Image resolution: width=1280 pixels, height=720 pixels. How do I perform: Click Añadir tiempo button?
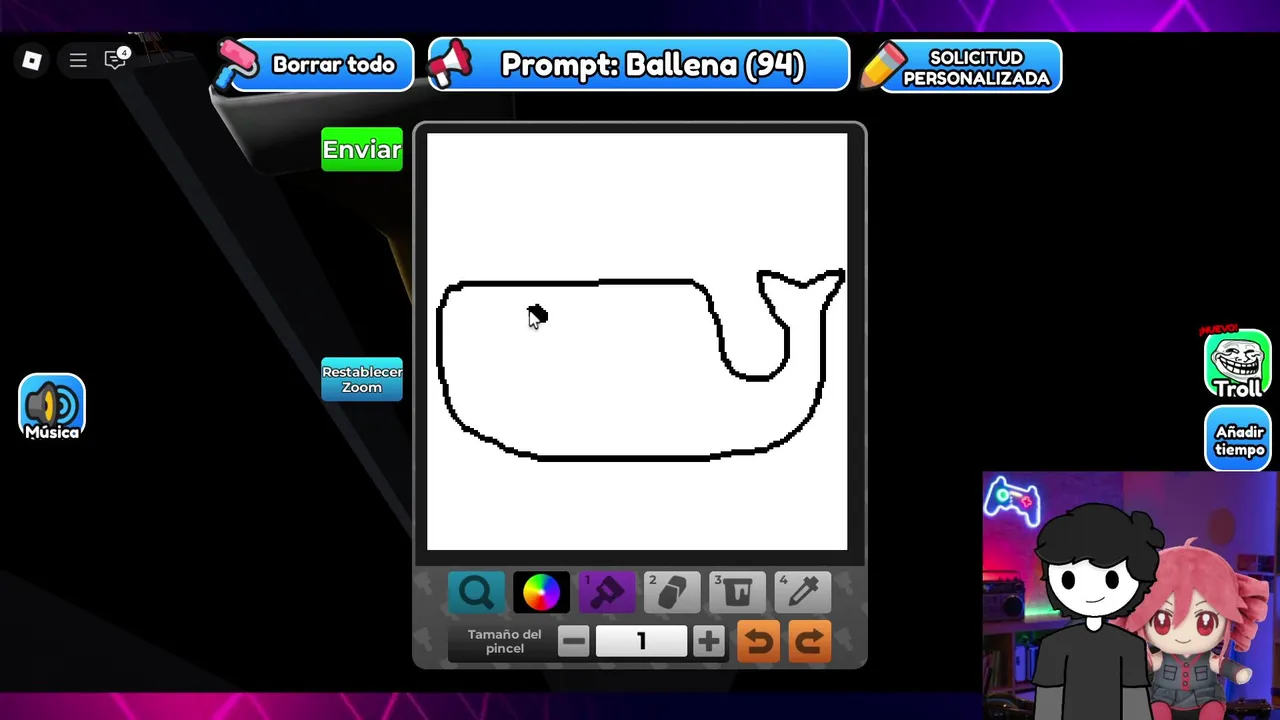[x=1238, y=439]
